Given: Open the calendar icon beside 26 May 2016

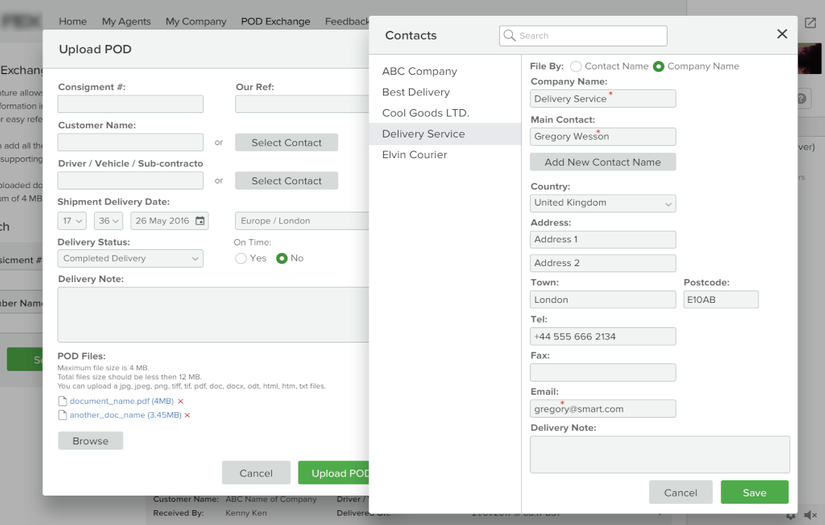Looking at the screenshot, I should coord(200,220).
